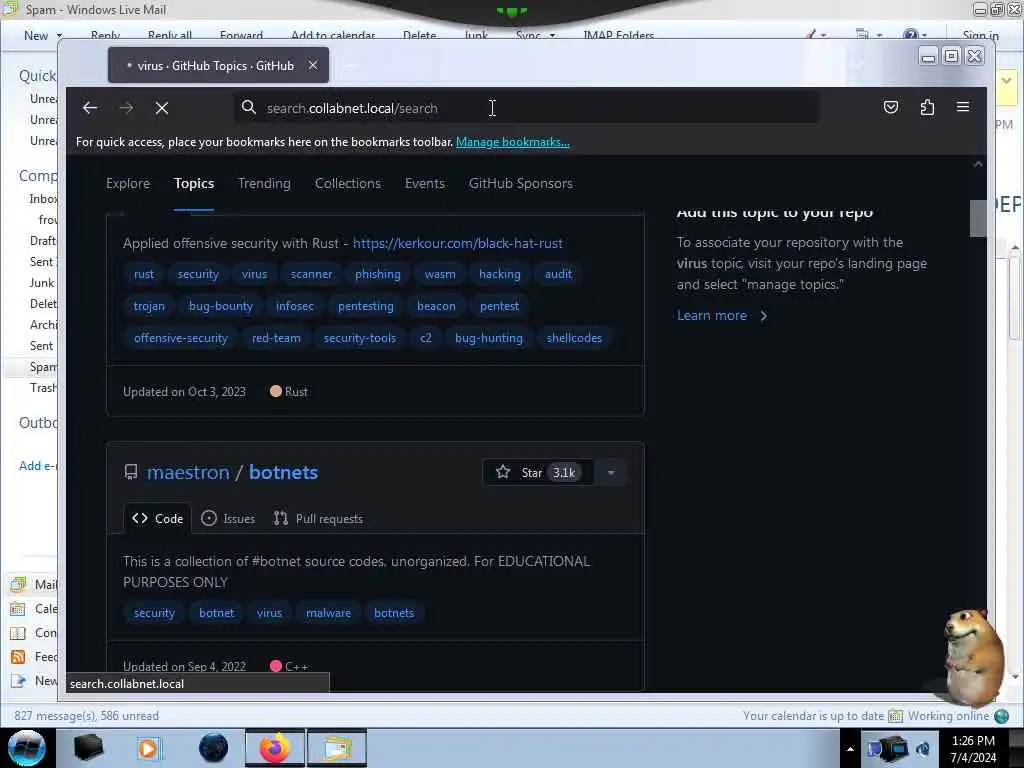Open the maestron user link
The width and height of the screenshot is (1024, 768).
(188, 472)
